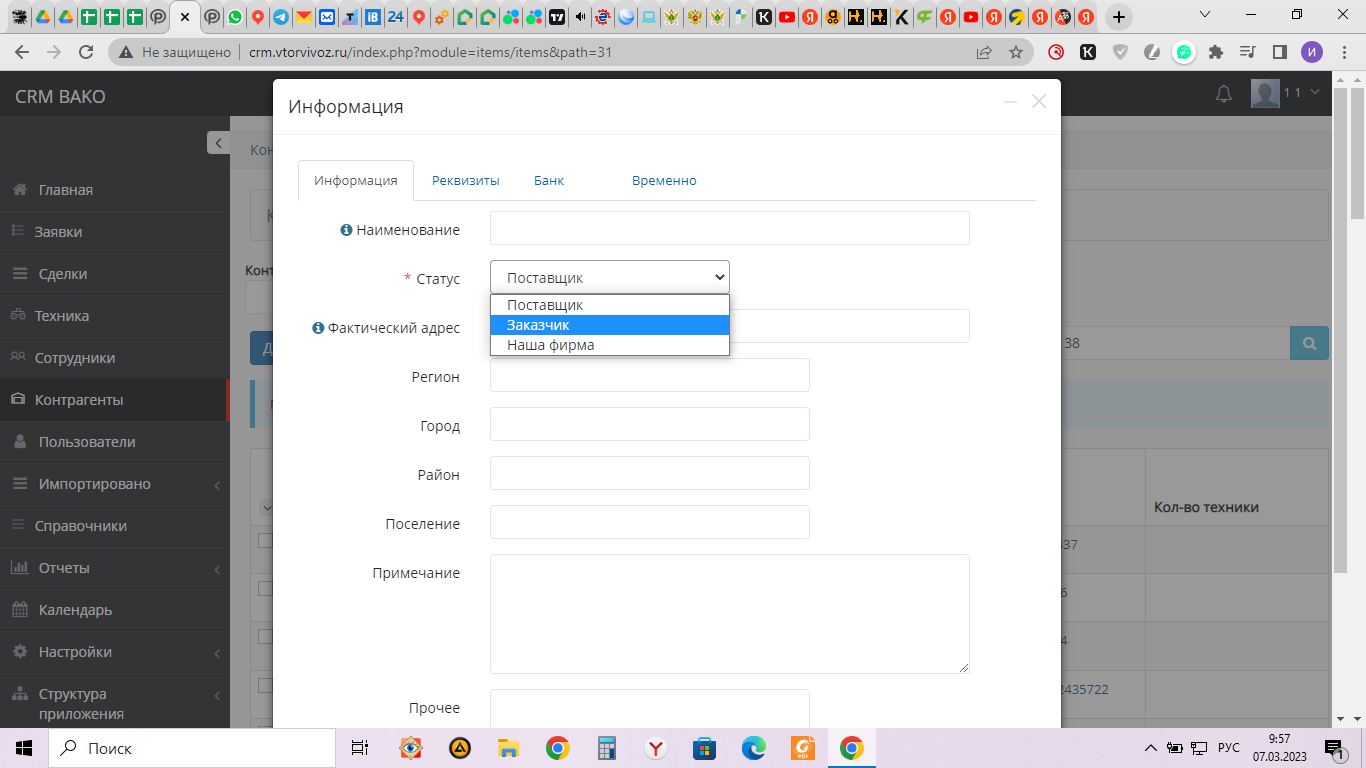
Task: Open the Chrome profile button labeled И
Action: pos(1311,52)
